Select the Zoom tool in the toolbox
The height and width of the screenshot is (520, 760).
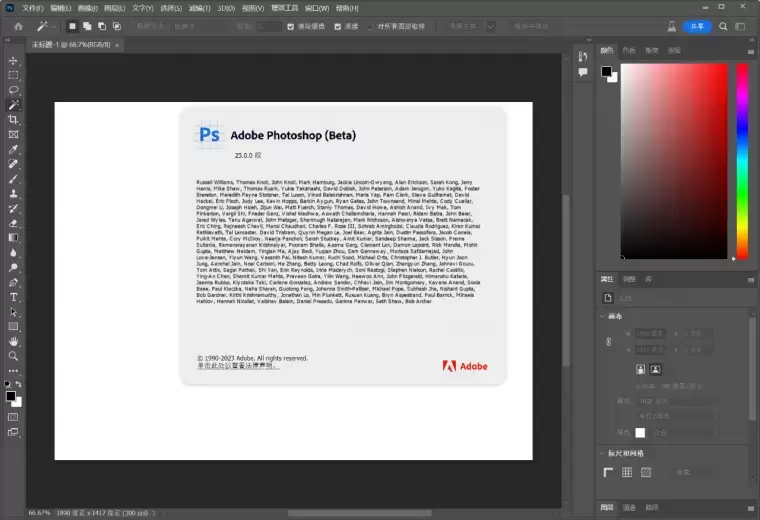(13, 356)
